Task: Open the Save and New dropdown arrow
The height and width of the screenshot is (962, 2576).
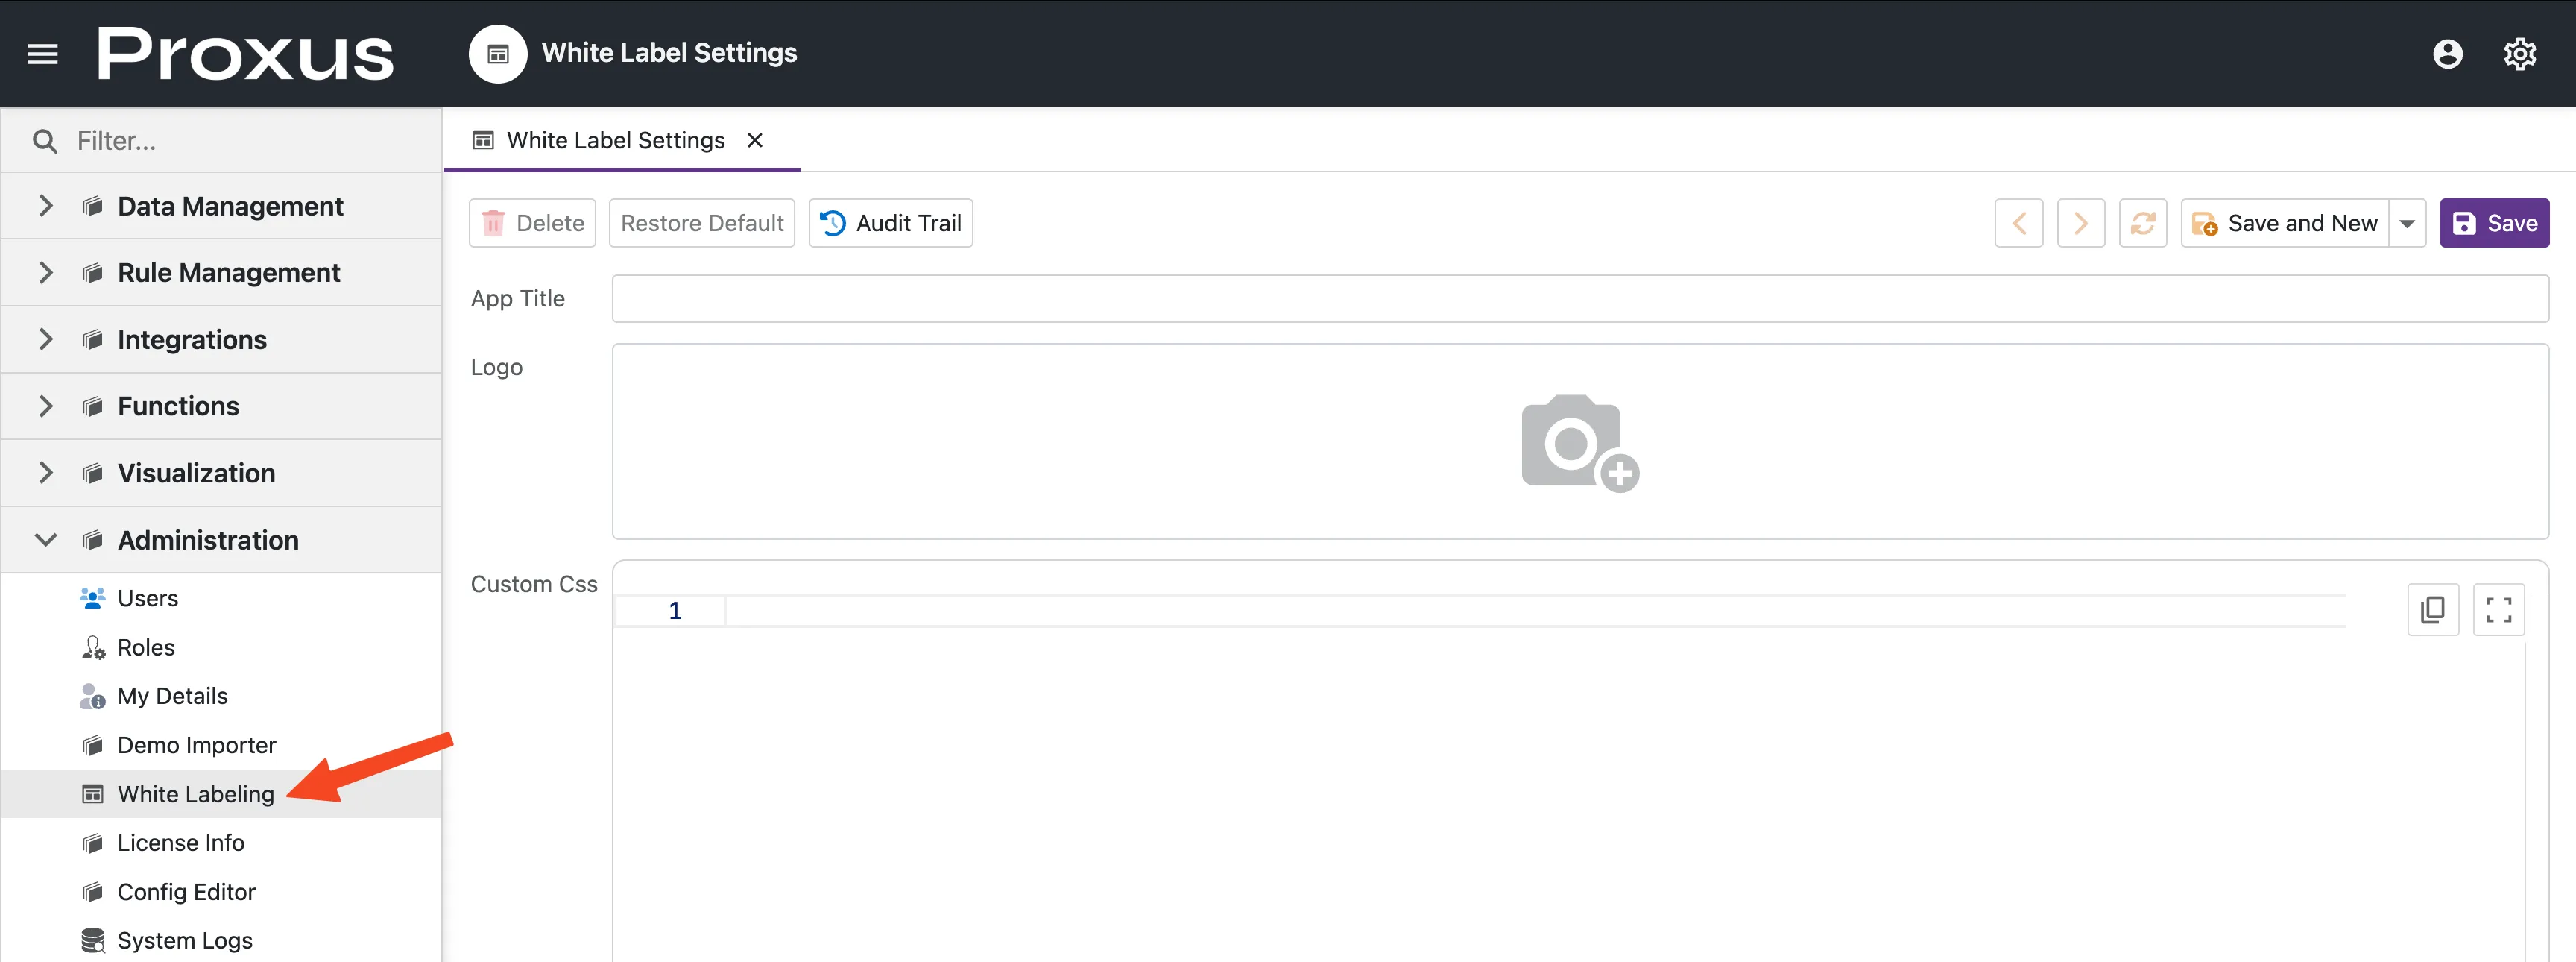Action: click(2407, 223)
